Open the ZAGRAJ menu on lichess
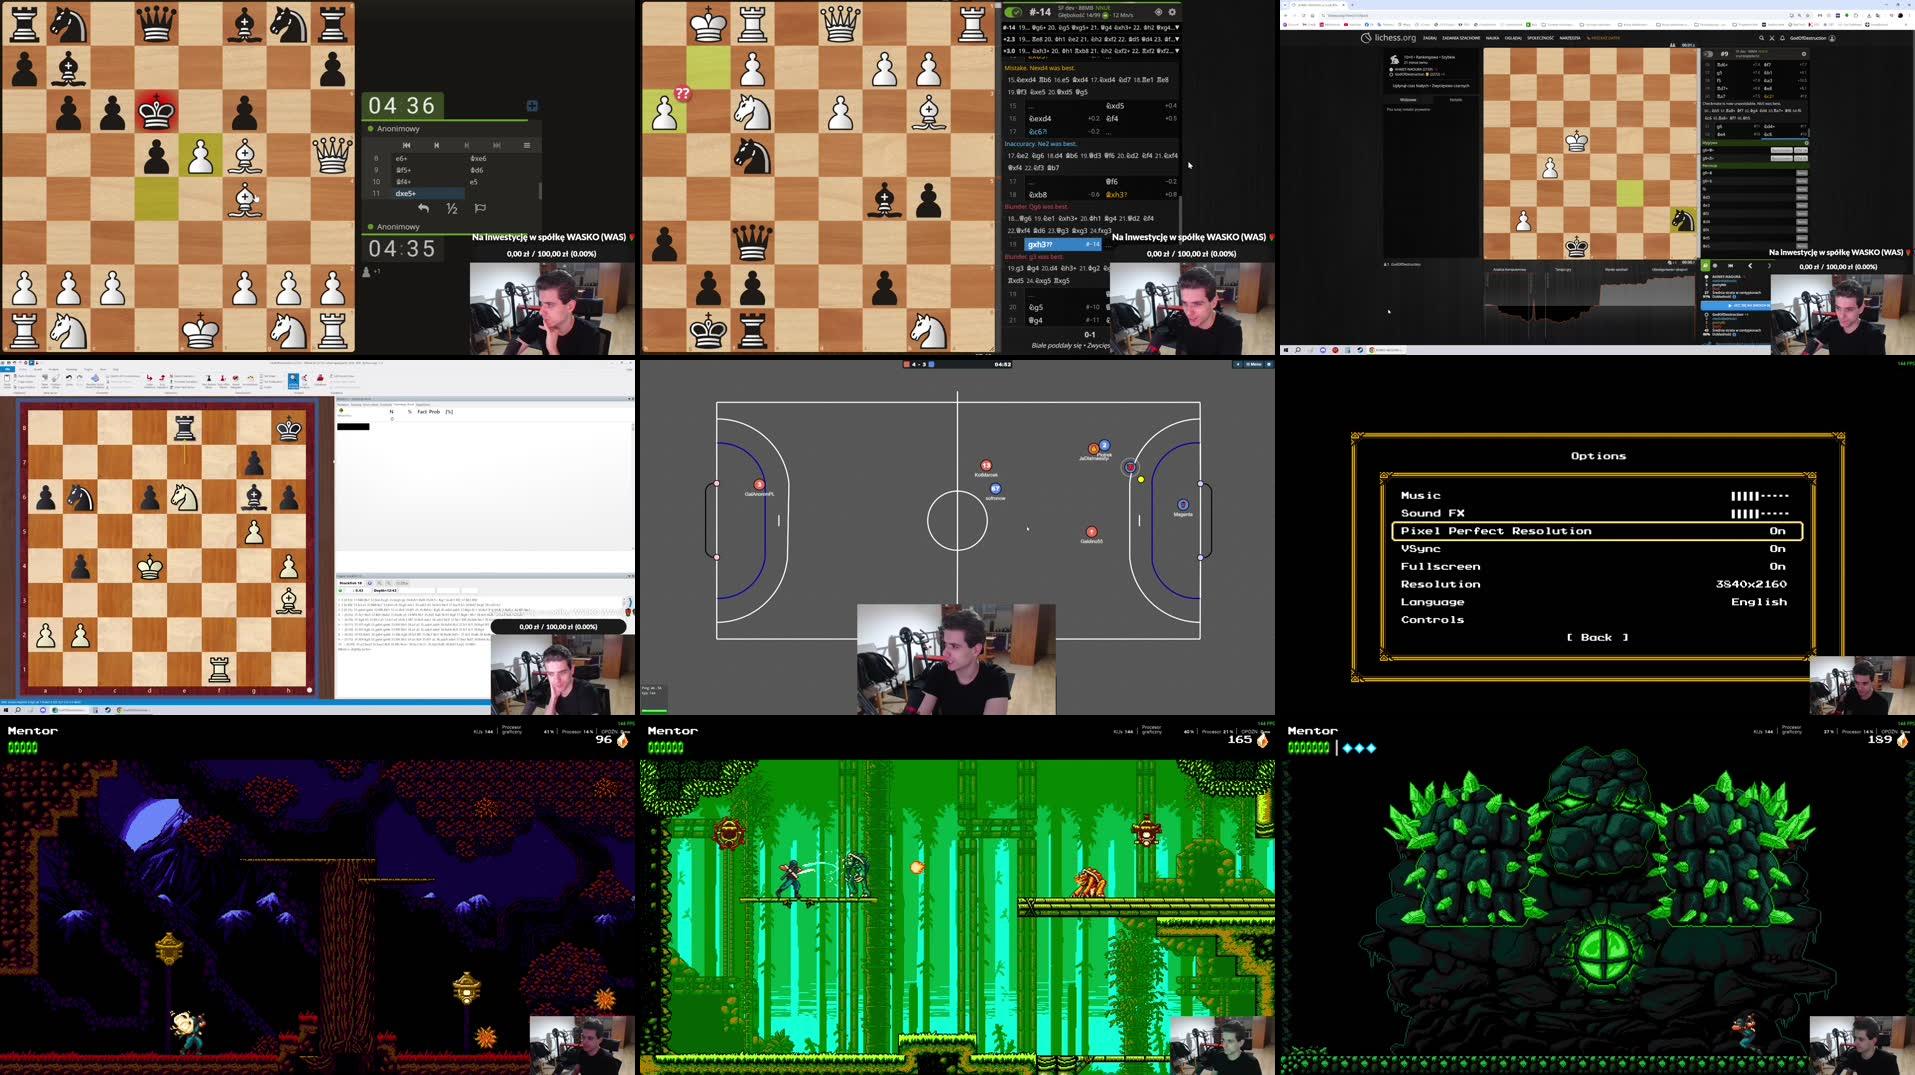Viewport: 1915px width, 1075px height. (1430, 38)
